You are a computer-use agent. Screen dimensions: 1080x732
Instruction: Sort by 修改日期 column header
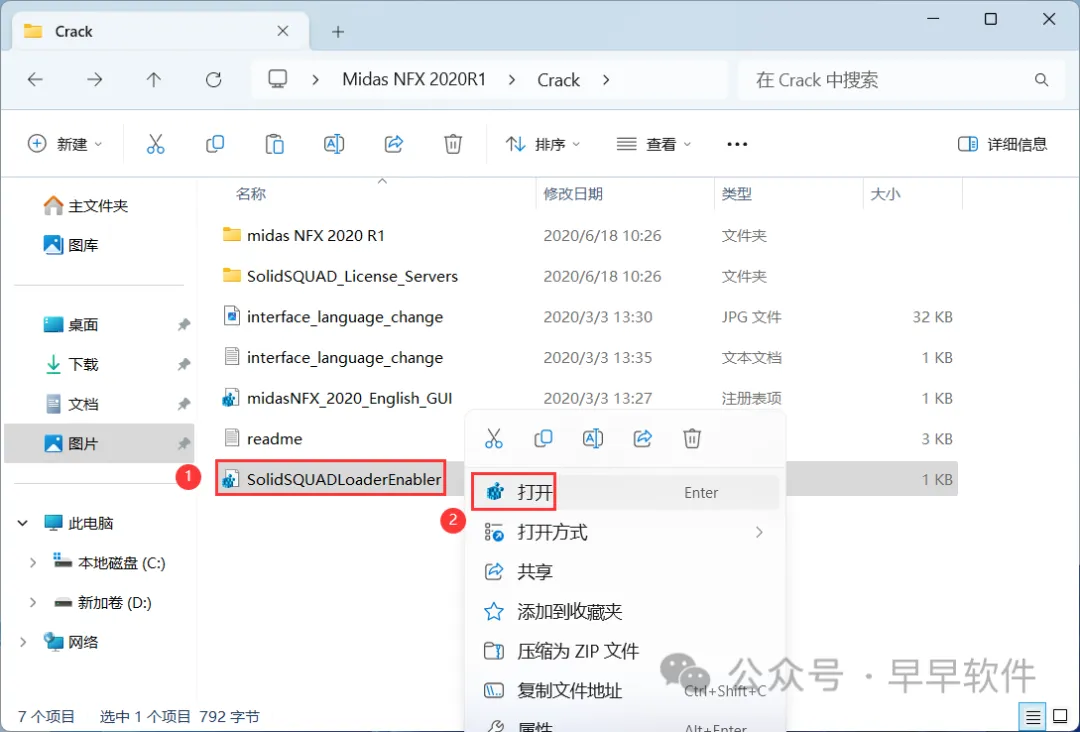tap(572, 194)
